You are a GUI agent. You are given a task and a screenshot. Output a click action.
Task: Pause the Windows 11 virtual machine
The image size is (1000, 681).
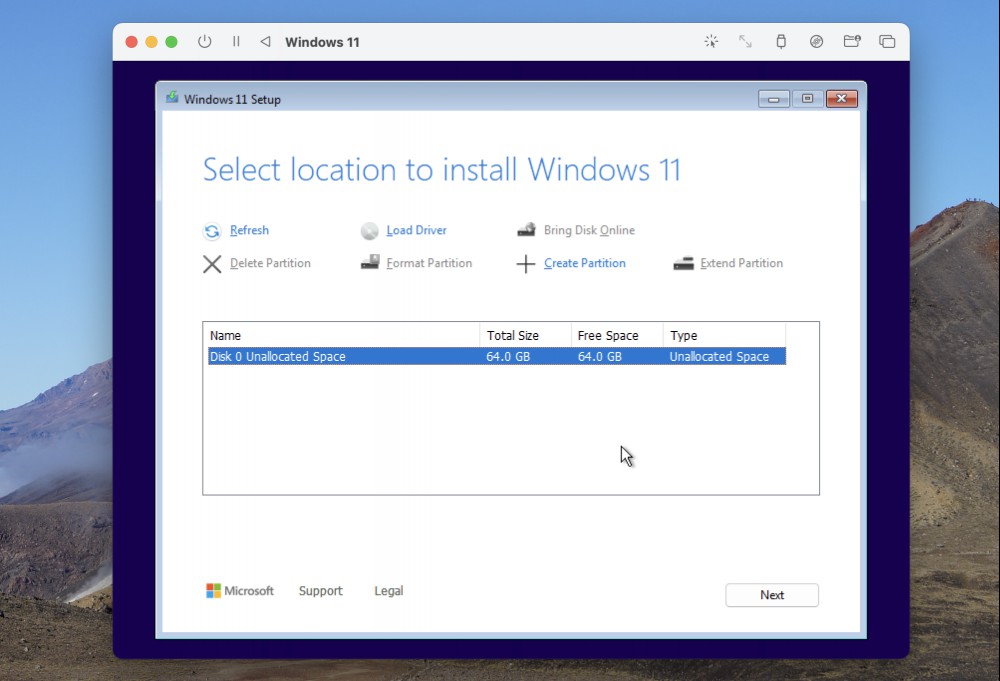point(236,41)
